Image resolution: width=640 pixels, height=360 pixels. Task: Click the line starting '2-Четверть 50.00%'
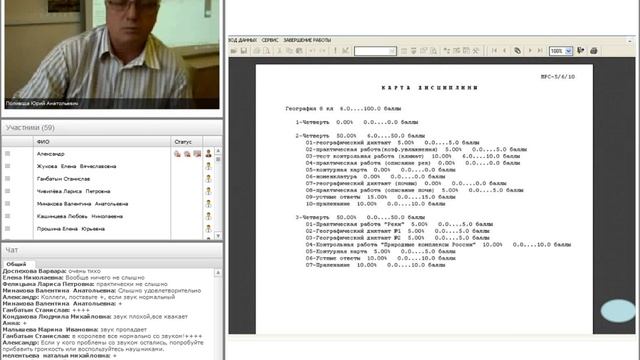pyautogui.click(x=360, y=136)
